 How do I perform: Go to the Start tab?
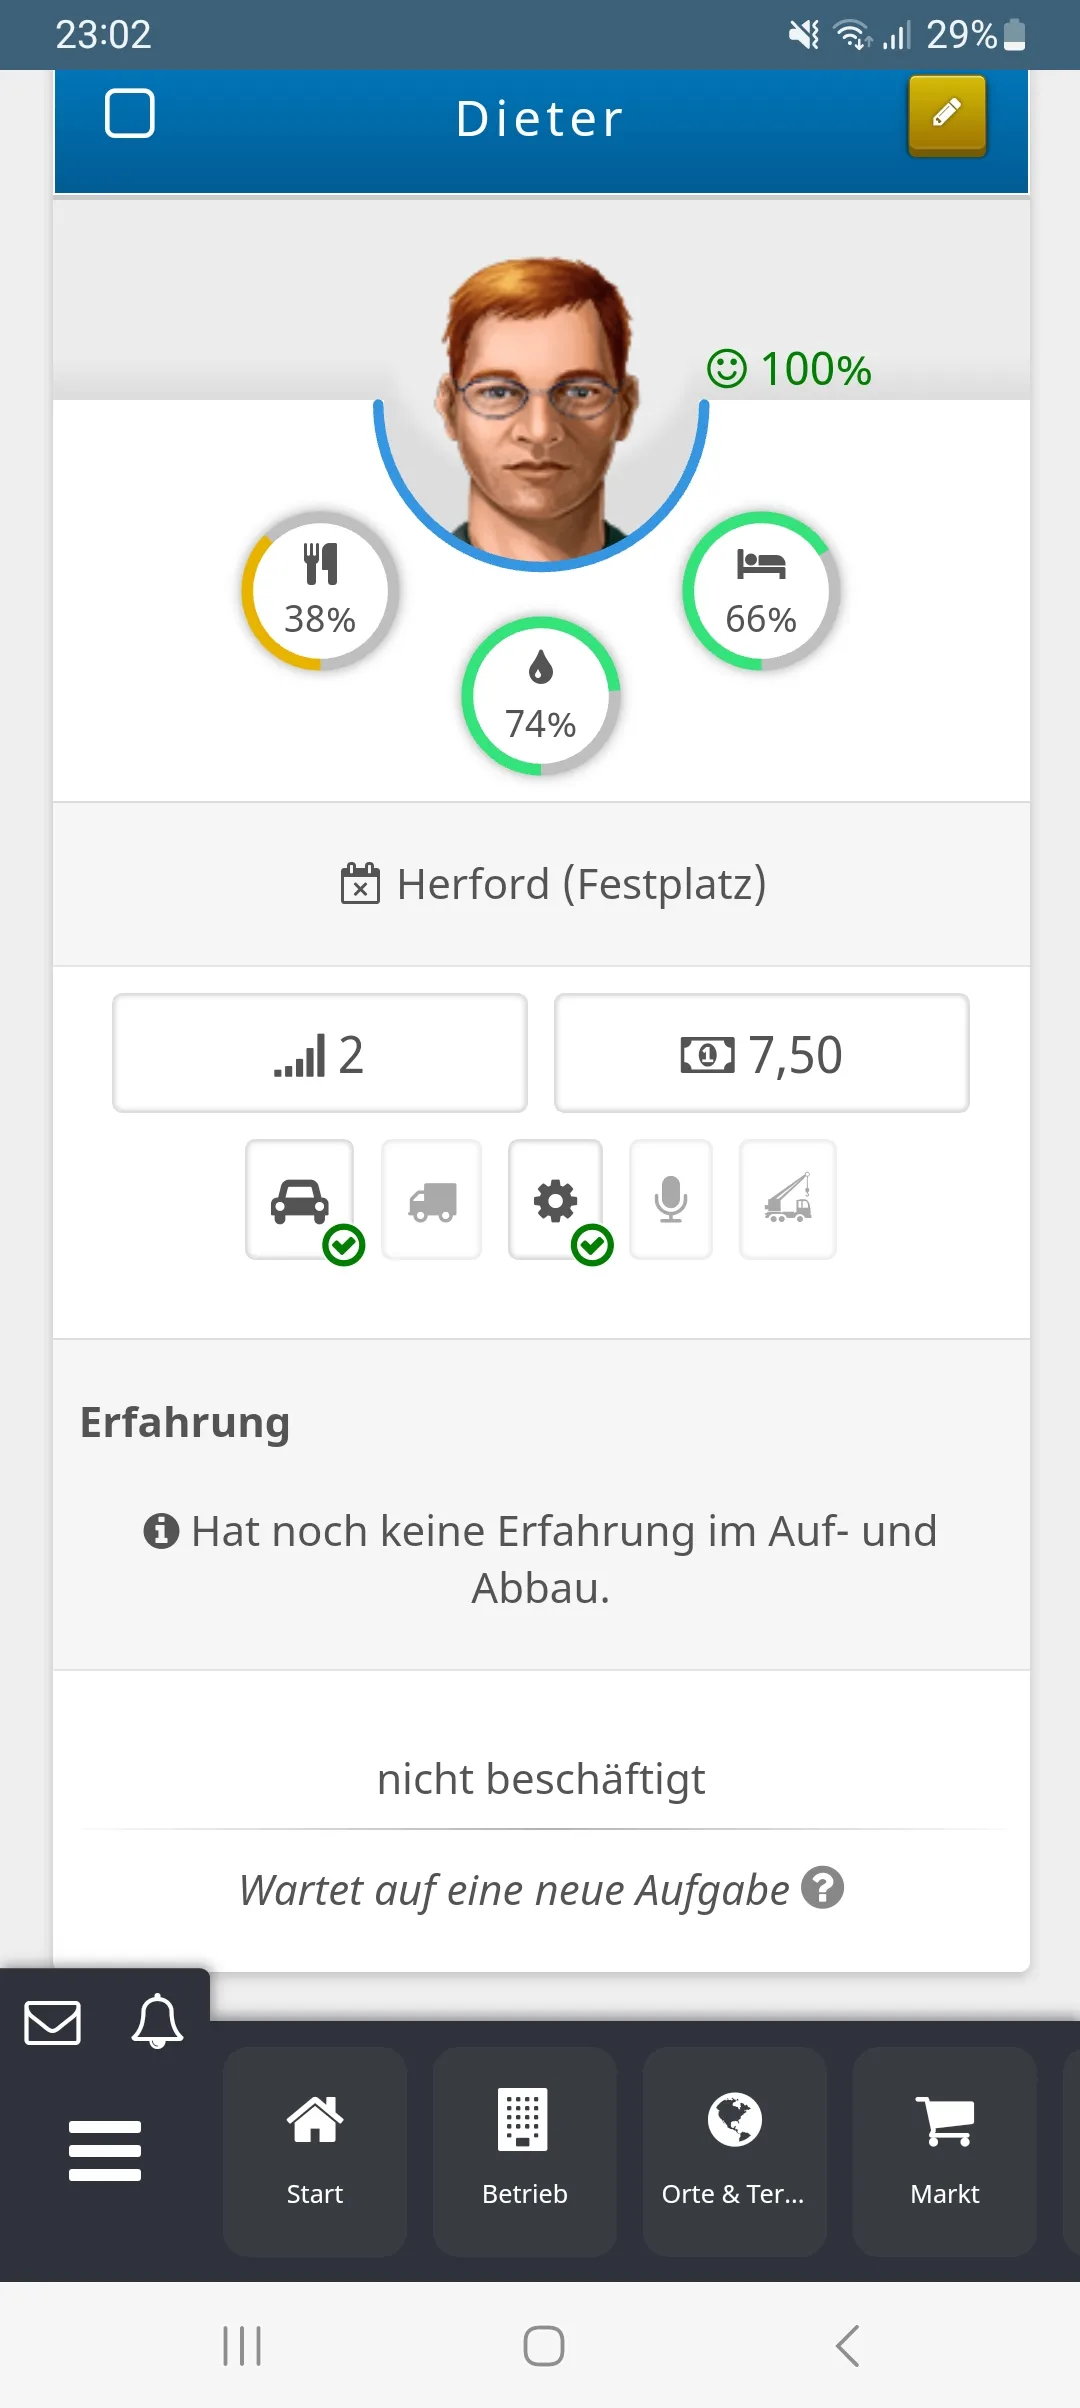pos(315,2150)
